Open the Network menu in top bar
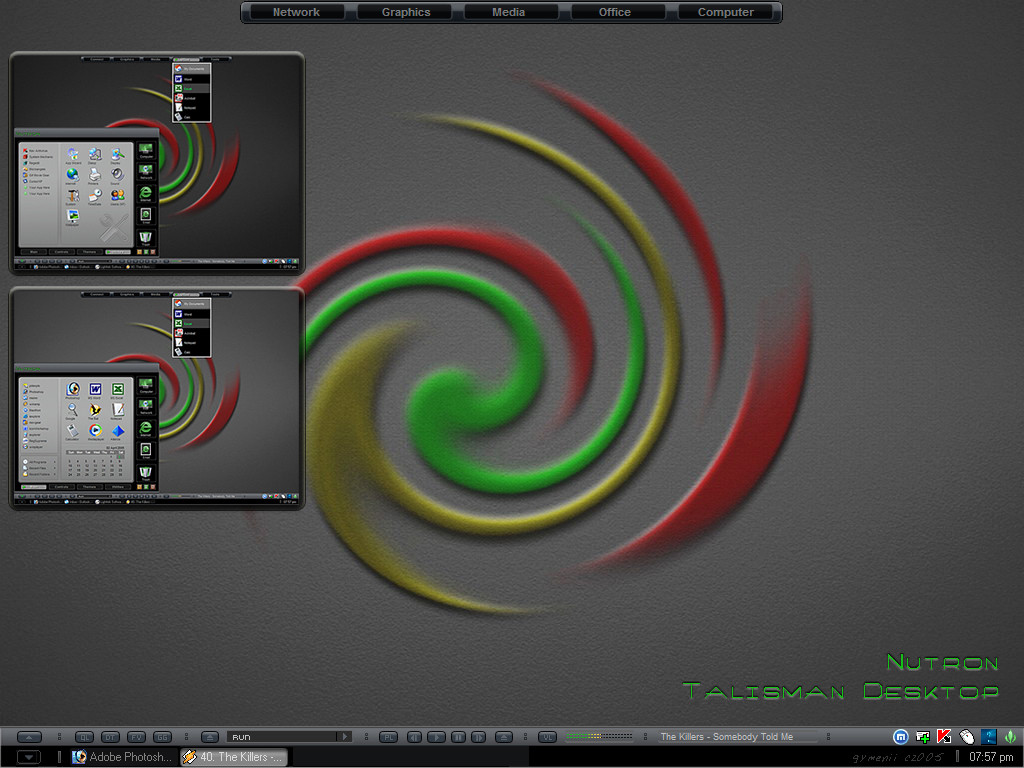Viewport: 1024px width, 768px height. coord(296,12)
